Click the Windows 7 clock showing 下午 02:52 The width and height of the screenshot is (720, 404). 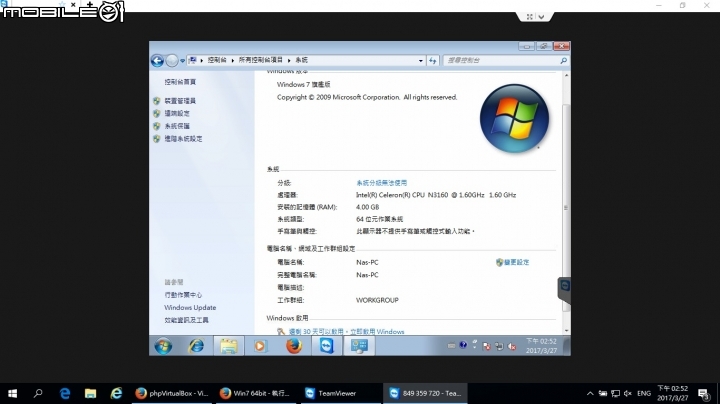541,346
